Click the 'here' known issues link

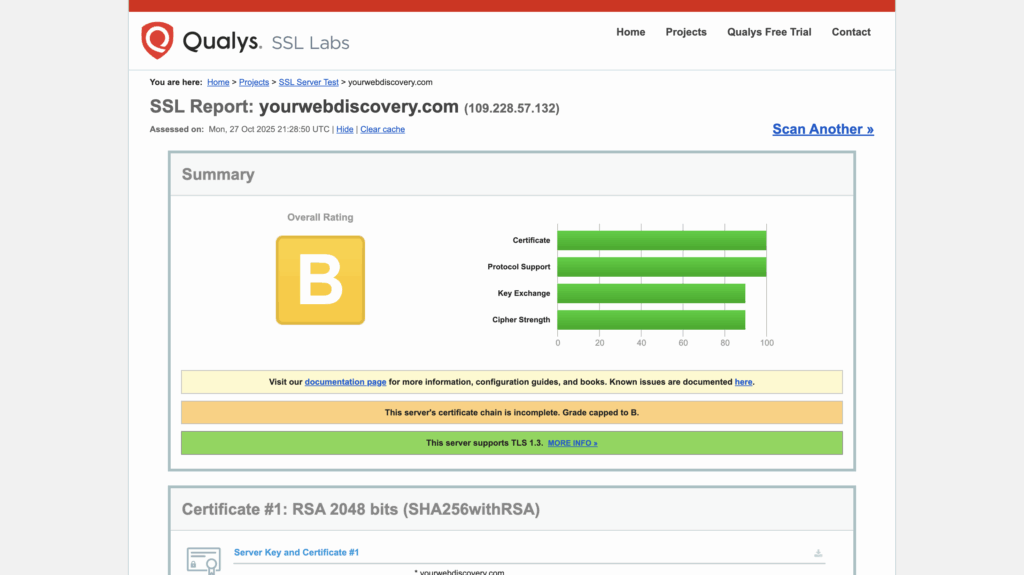743,382
